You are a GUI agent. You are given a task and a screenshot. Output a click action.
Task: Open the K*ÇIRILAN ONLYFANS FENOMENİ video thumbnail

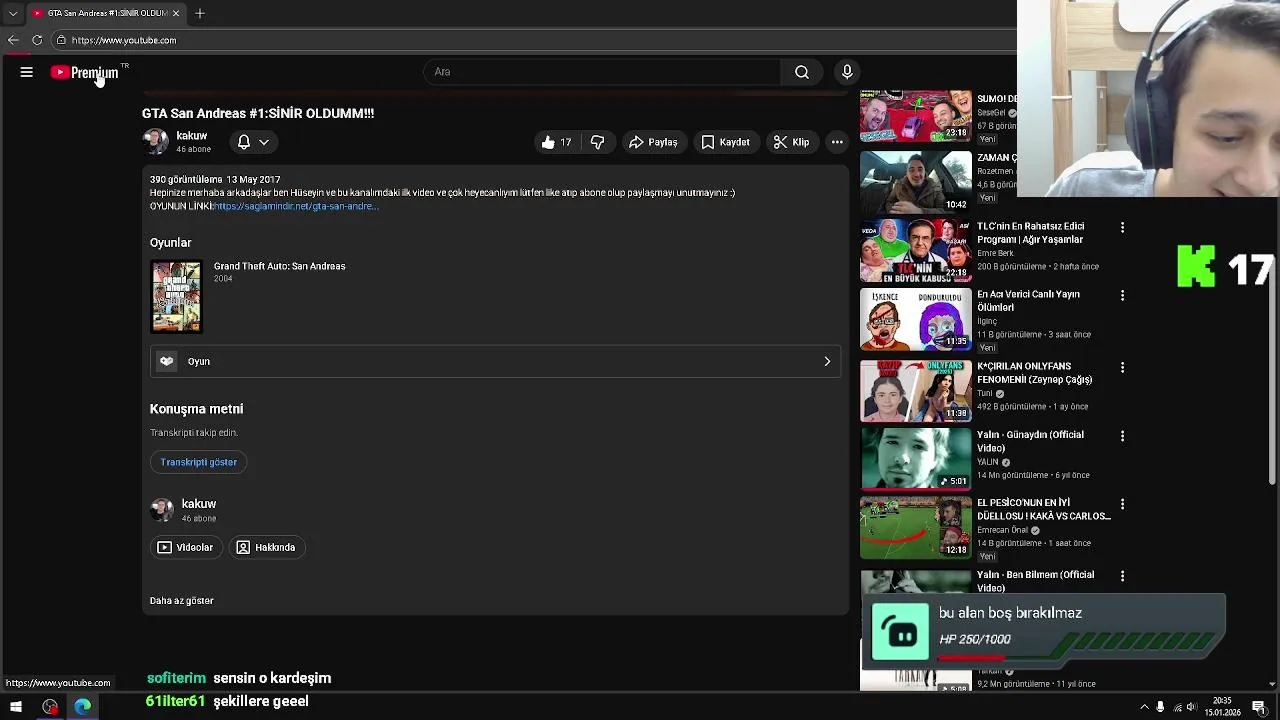(x=916, y=390)
